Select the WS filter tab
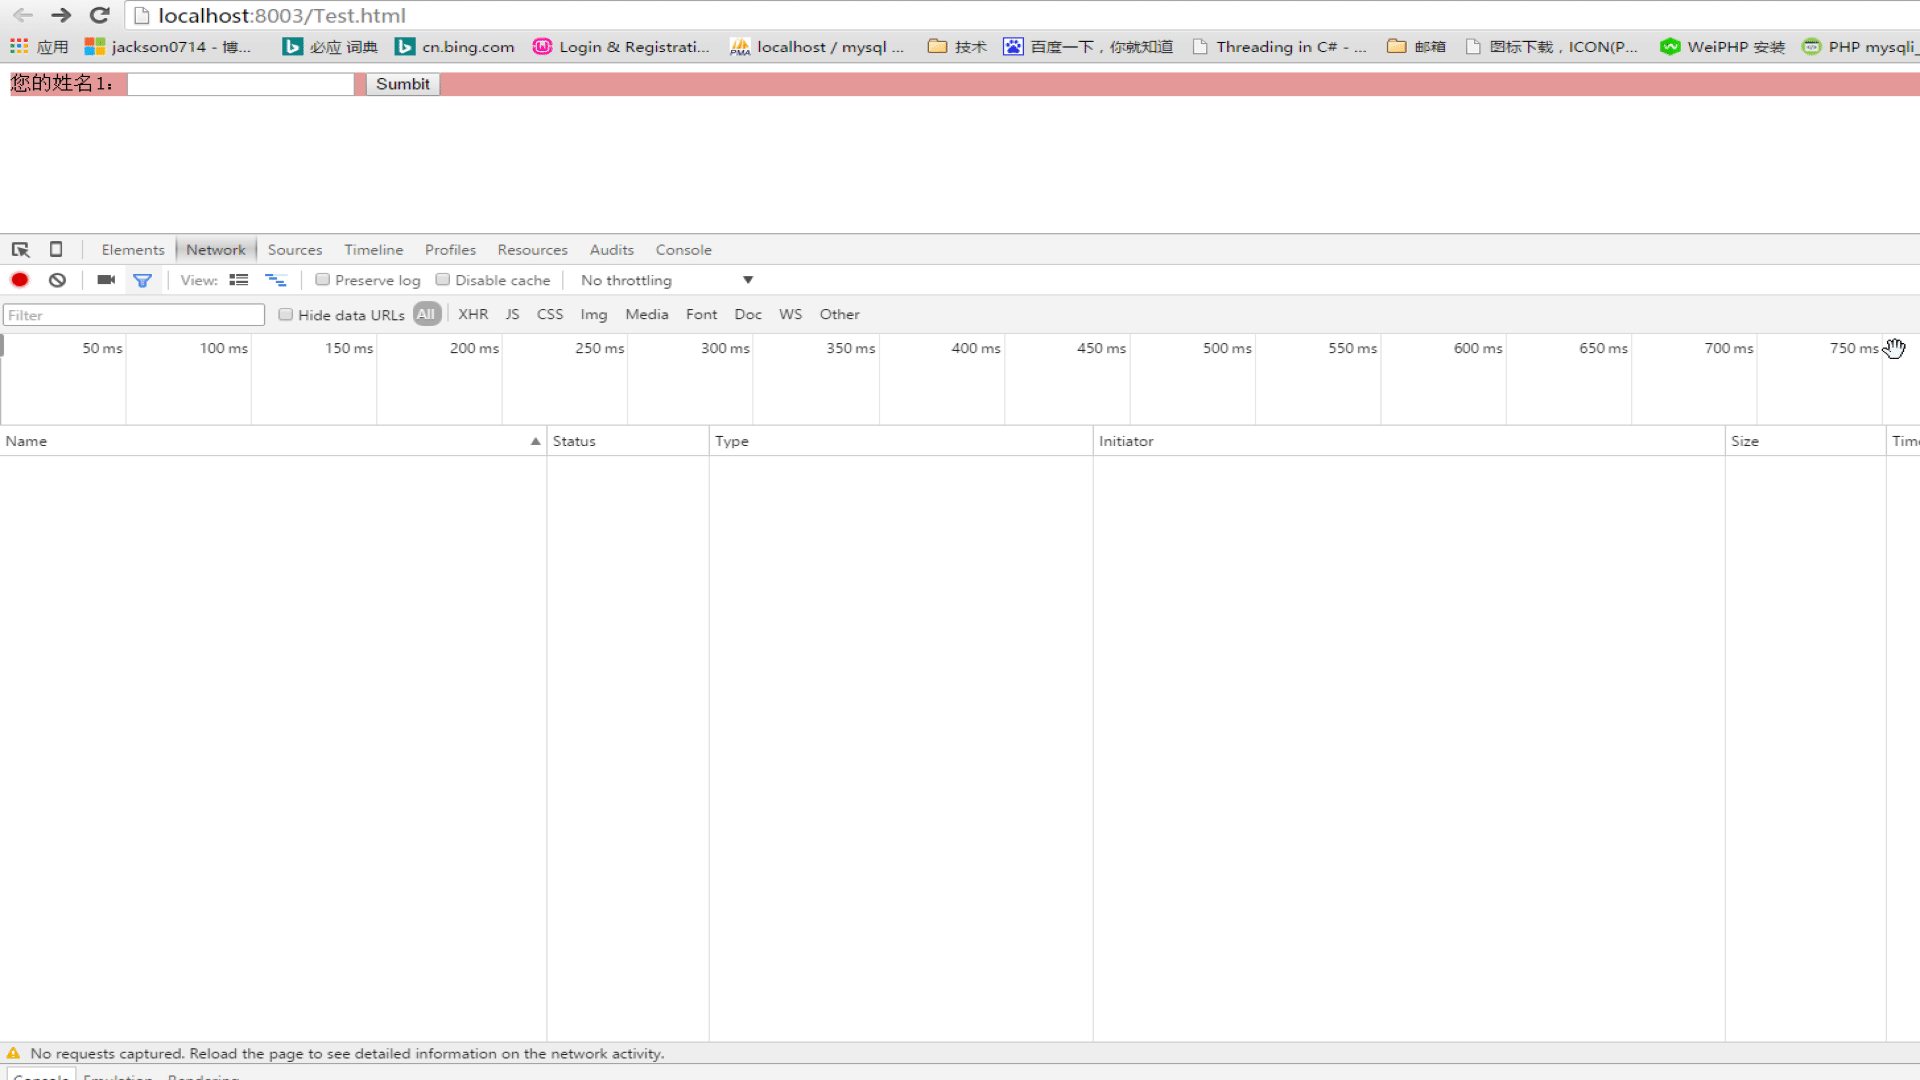Viewport: 1920px width, 1080px height. (789, 314)
